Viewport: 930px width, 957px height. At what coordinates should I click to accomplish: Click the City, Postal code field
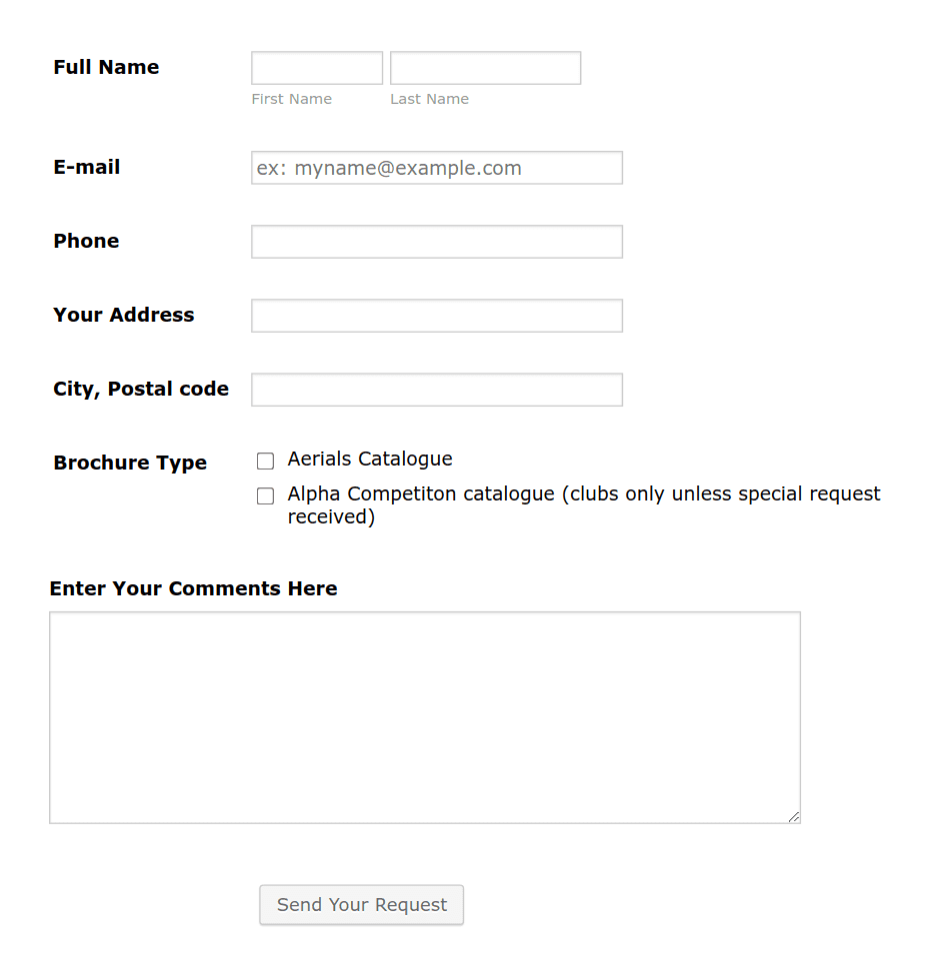(x=436, y=389)
